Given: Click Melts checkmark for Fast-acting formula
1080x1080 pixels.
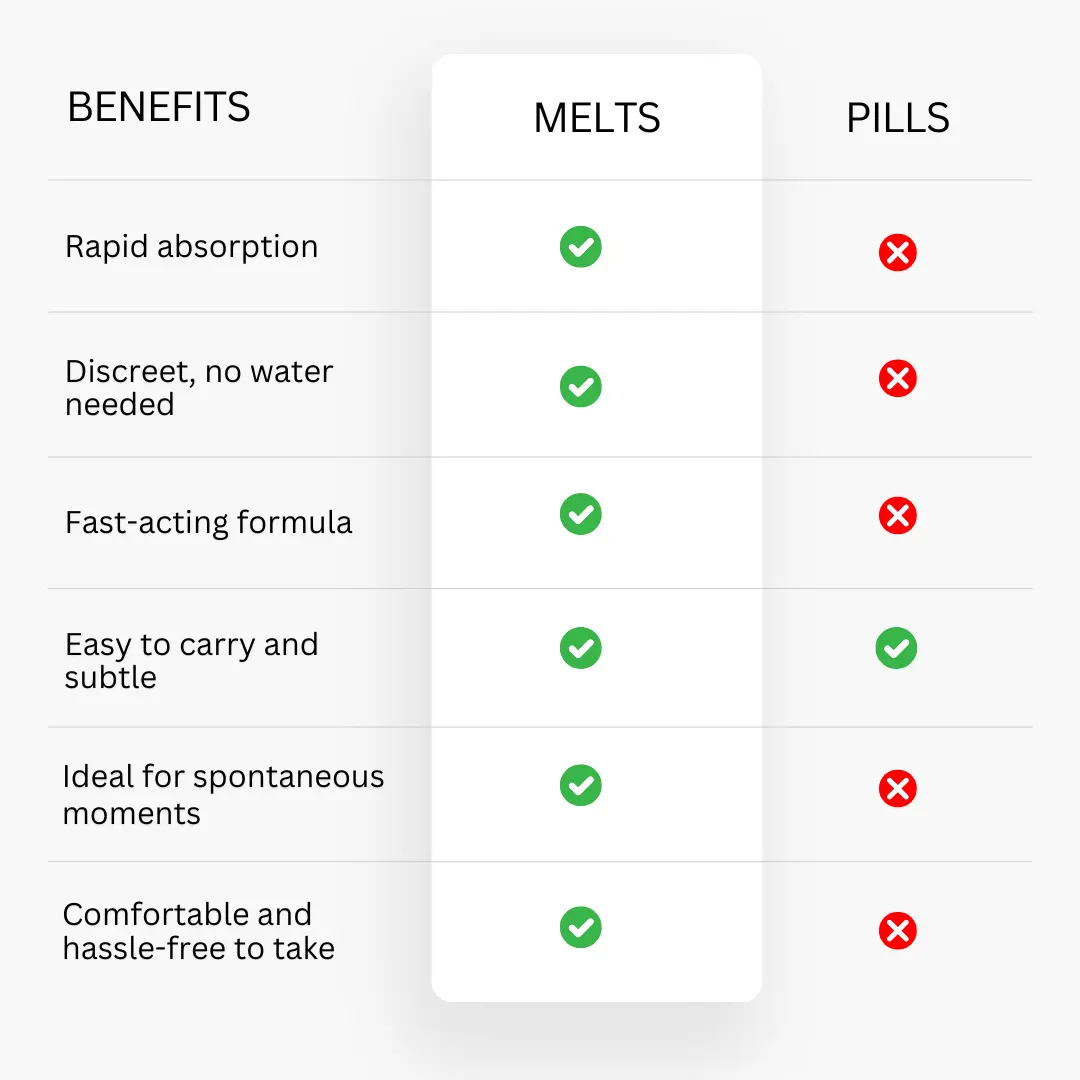Looking at the screenshot, I should click(x=580, y=514).
